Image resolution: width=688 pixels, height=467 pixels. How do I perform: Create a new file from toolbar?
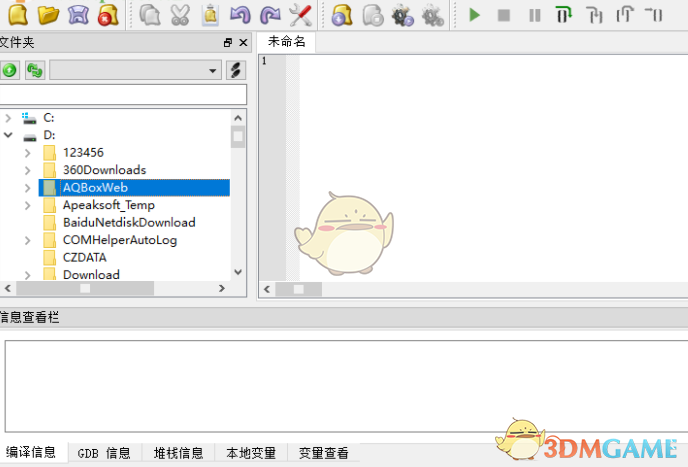18,15
